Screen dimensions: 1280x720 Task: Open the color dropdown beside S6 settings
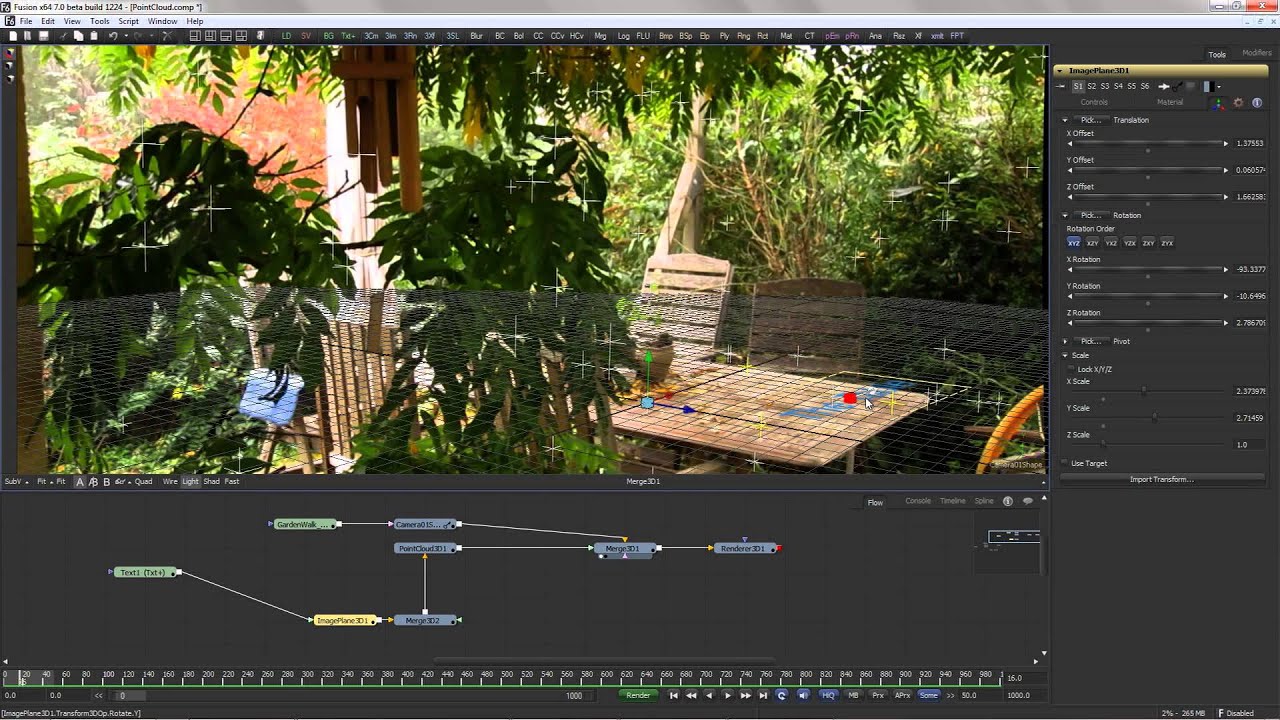coord(1219,87)
